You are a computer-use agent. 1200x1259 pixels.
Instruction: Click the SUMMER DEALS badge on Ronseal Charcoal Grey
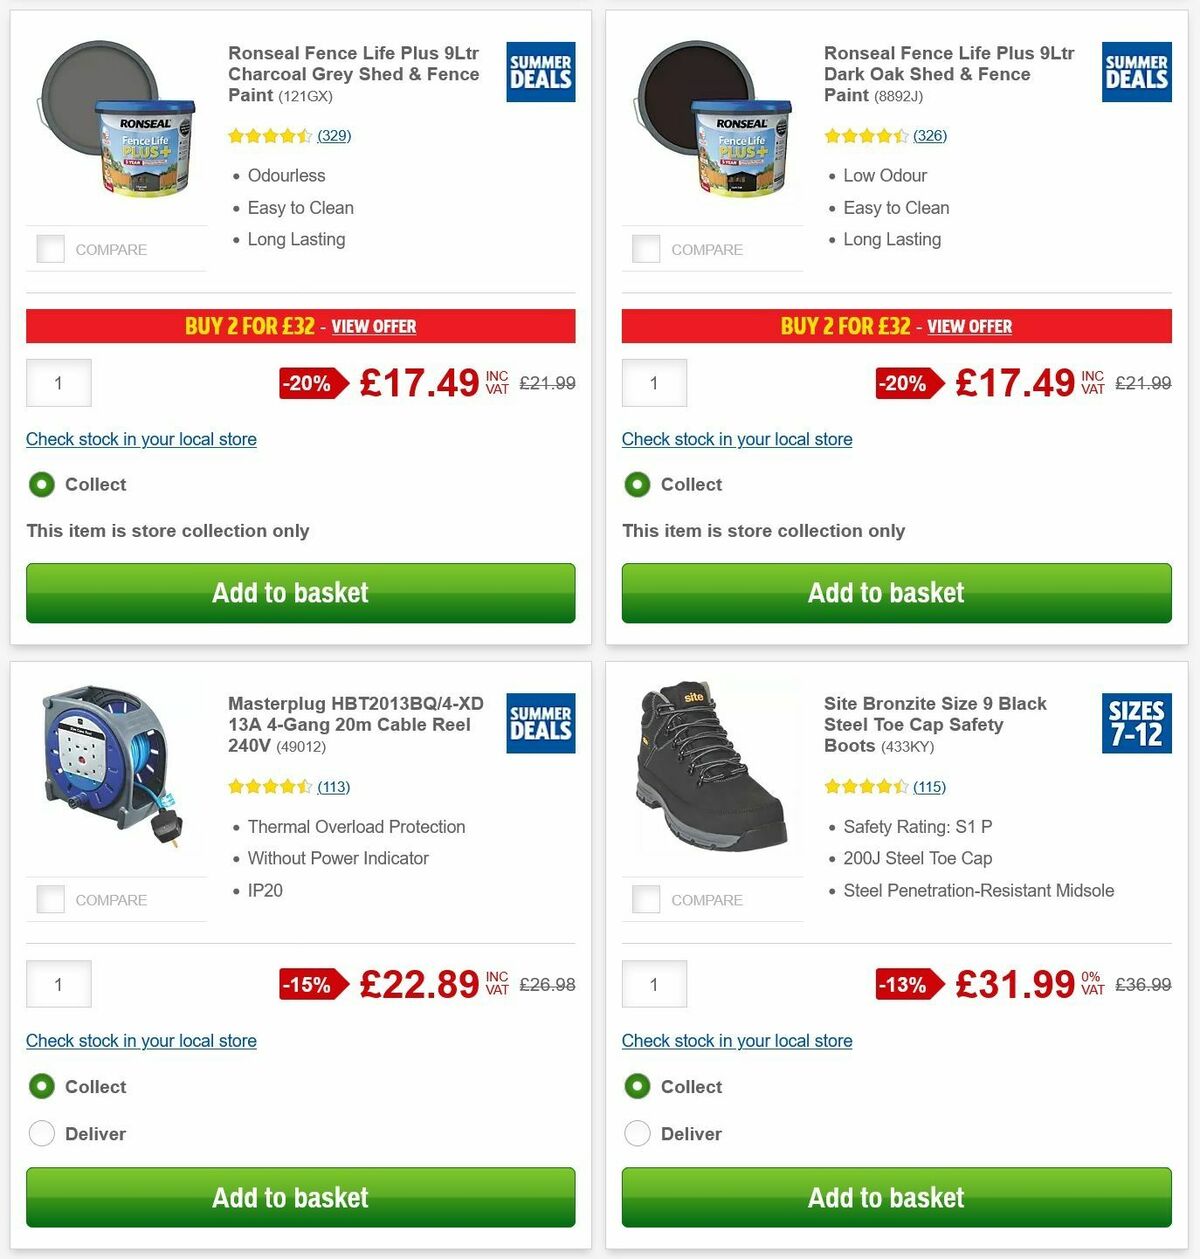click(540, 71)
